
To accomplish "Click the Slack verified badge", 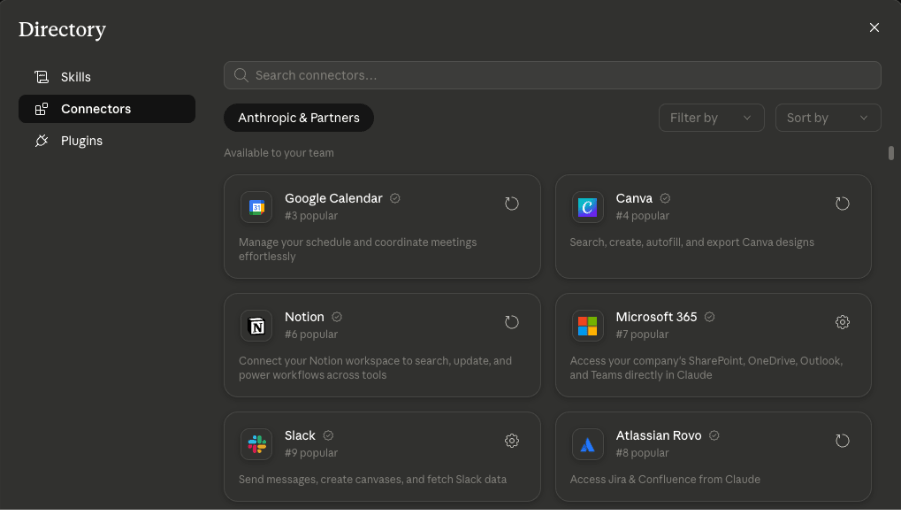I will pyautogui.click(x=328, y=435).
